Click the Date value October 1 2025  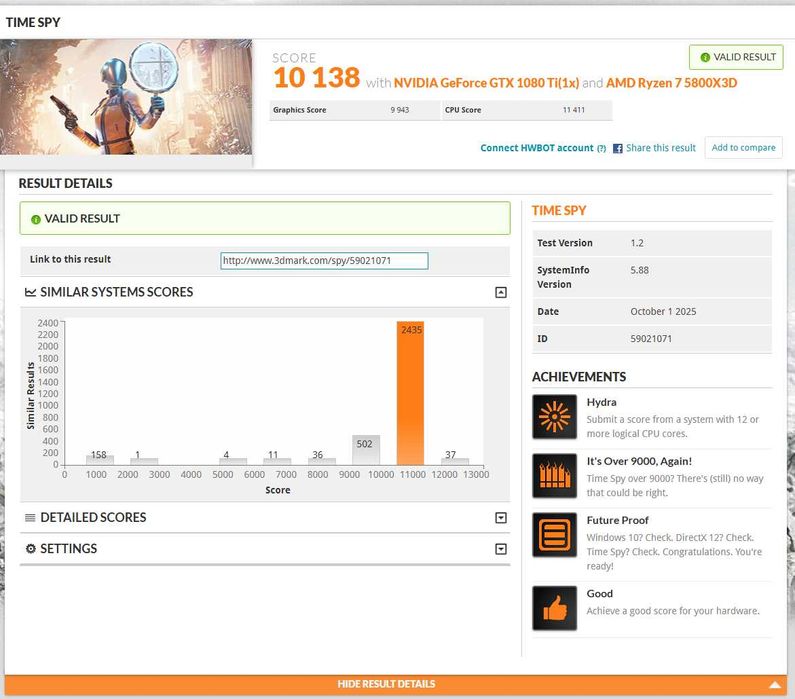click(663, 311)
